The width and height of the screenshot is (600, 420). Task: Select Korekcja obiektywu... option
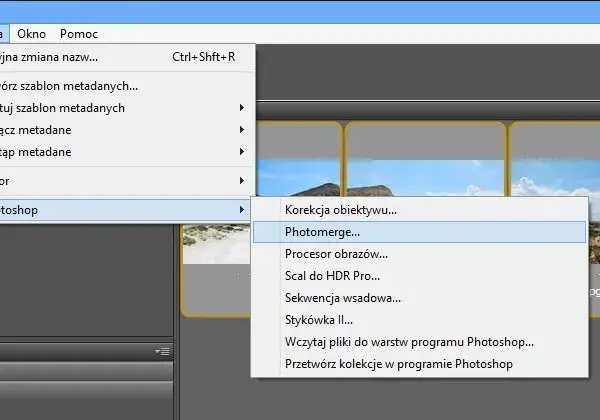click(419, 210)
